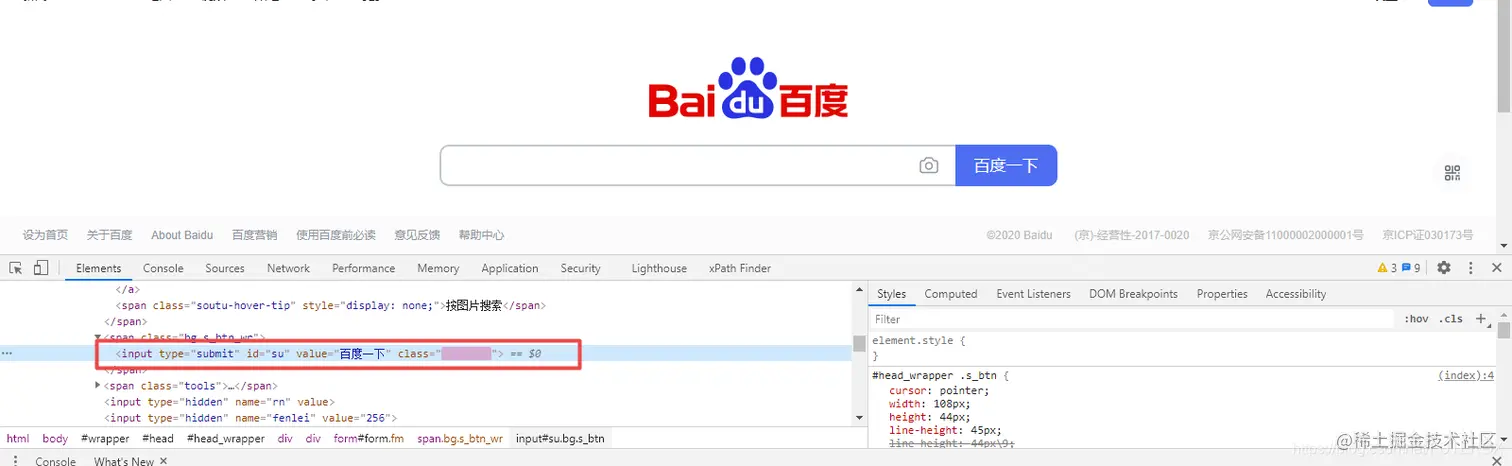Open the Network panel tab
The height and width of the screenshot is (466, 1512).
[x=288, y=268]
